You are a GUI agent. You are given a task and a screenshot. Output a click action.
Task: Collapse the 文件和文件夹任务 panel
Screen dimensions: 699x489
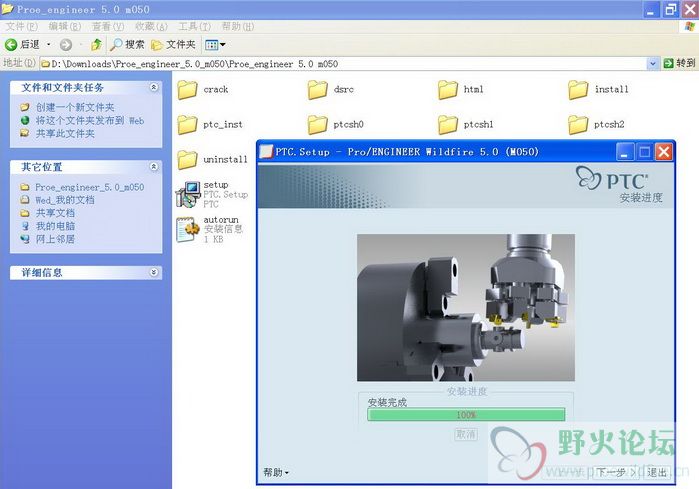pos(154,87)
